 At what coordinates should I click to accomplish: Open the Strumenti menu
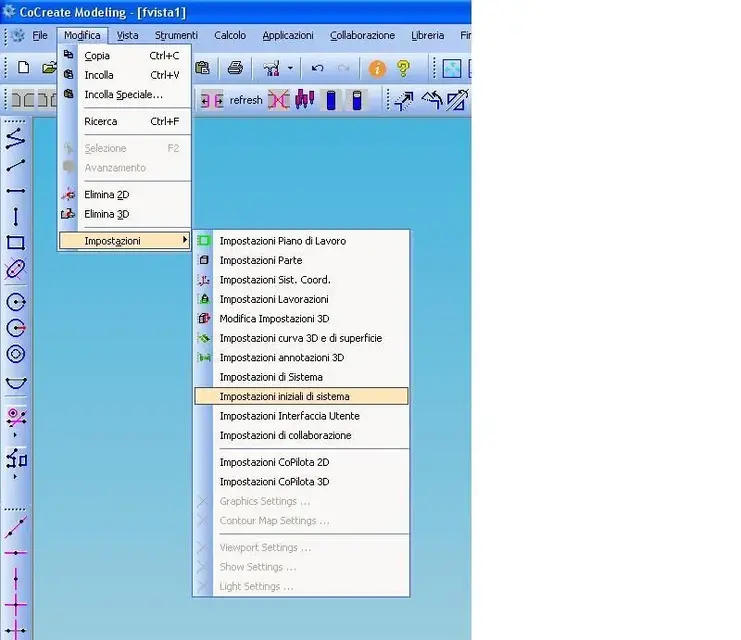click(176, 35)
